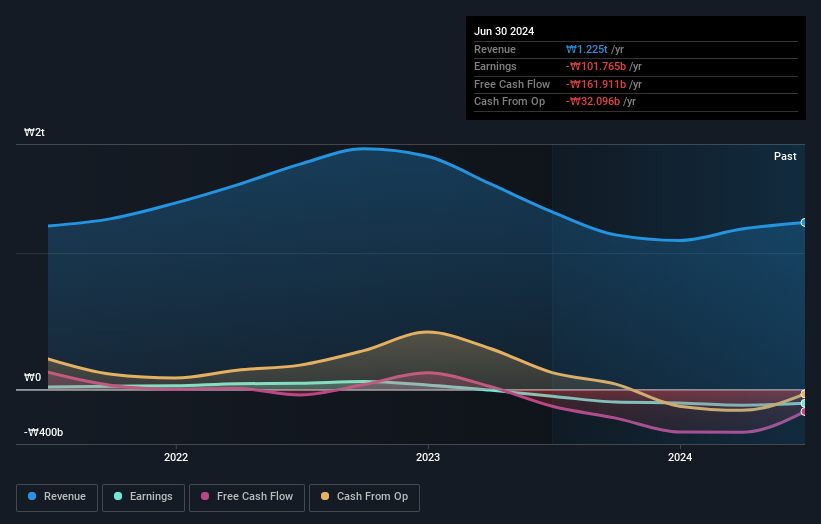Click the 2024 axis label
821x524 pixels.
coord(680,457)
